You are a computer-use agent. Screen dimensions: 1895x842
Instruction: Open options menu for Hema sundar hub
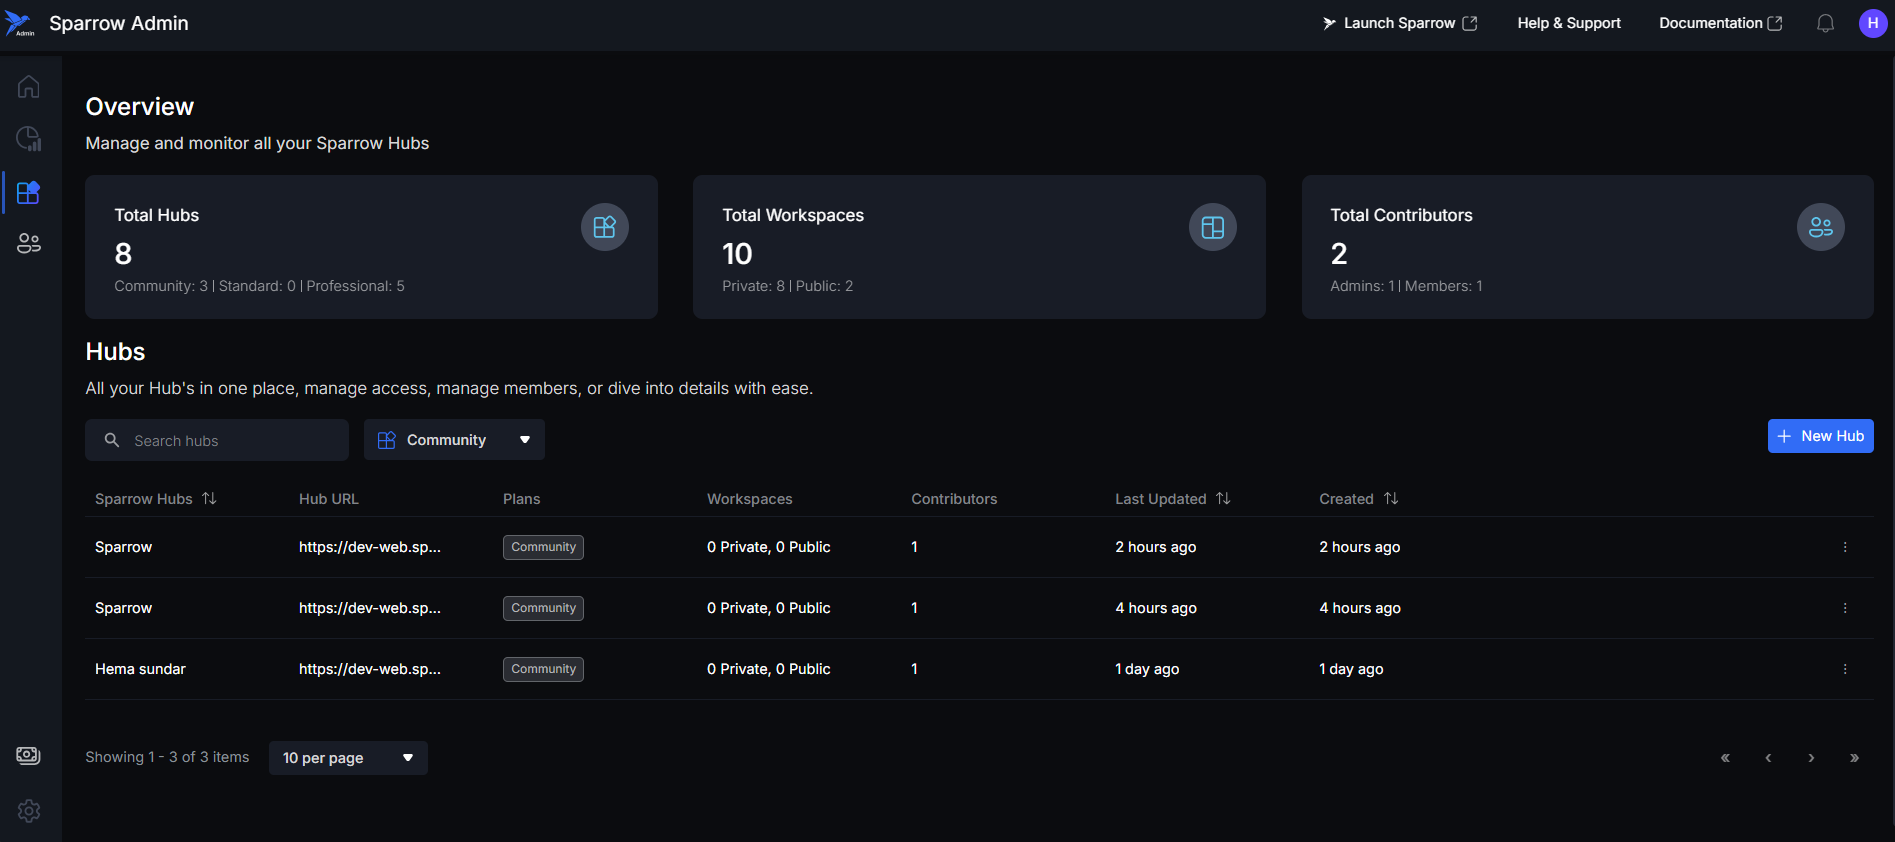point(1844,669)
